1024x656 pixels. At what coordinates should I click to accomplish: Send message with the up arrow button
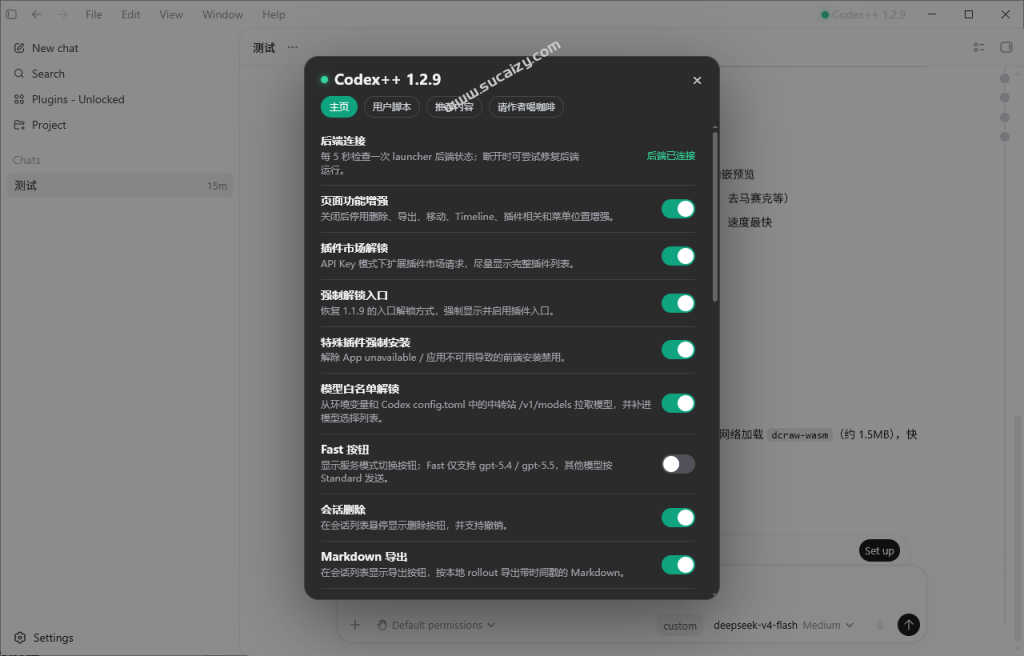click(908, 625)
